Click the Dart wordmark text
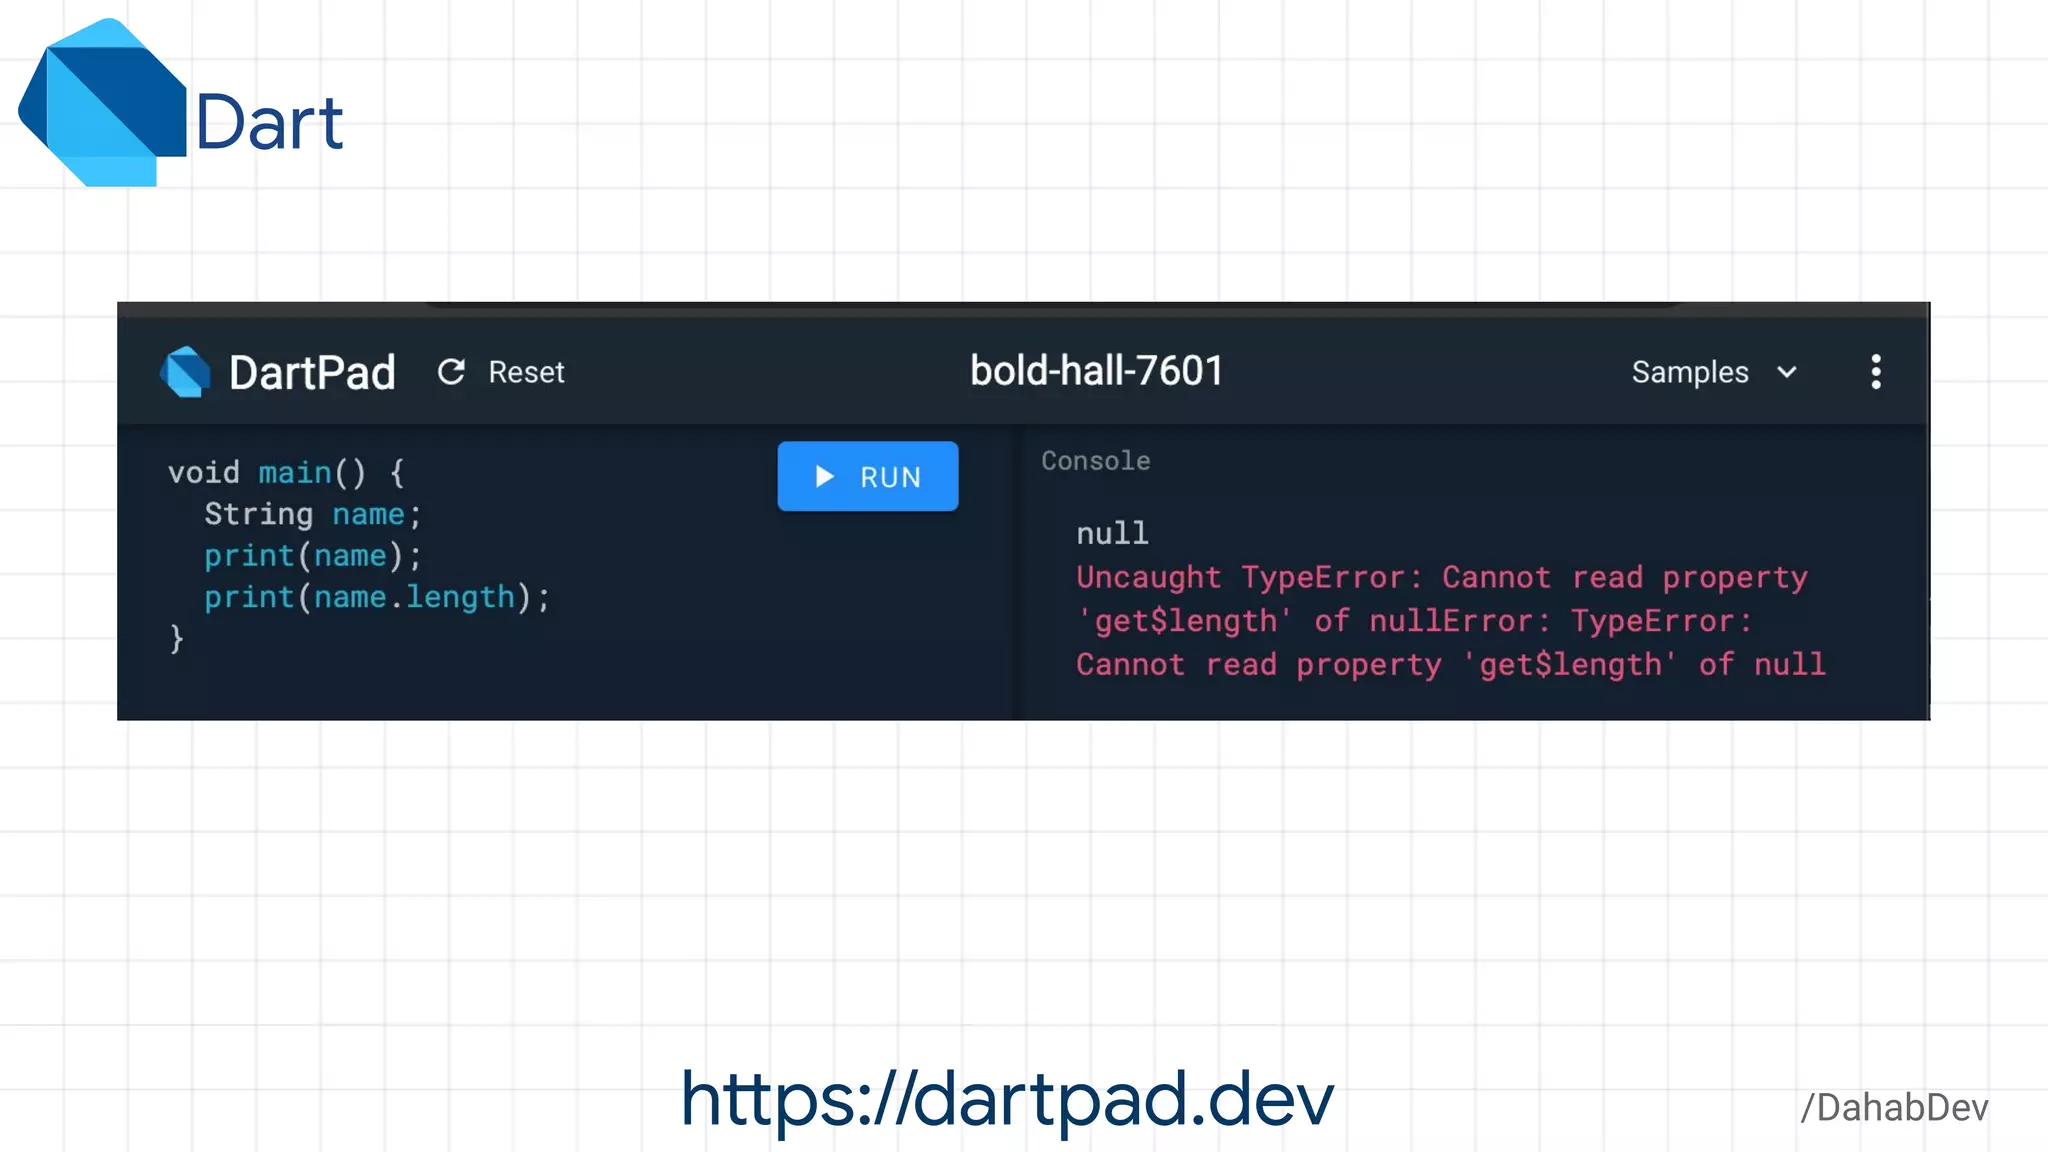The image size is (2048, 1152). coord(269,123)
